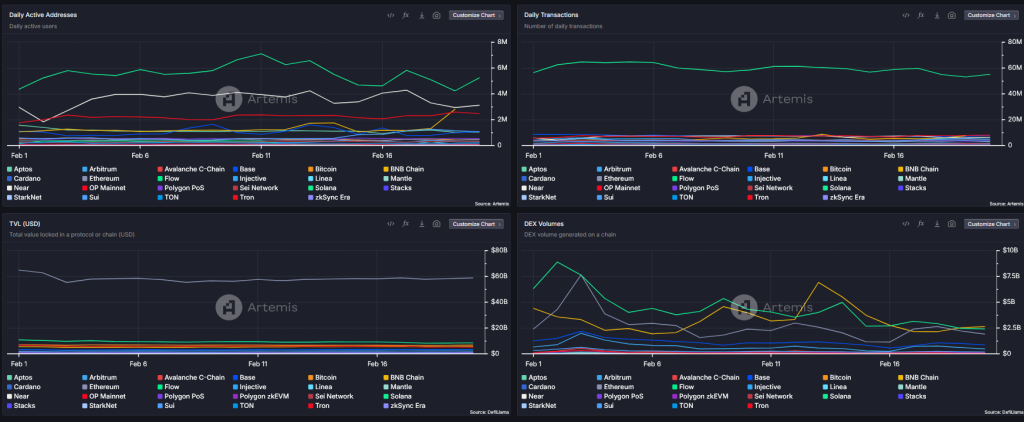Download the Daily Transactions chart data
Screen dimensions: 1024x422
(x=936, y=15)
